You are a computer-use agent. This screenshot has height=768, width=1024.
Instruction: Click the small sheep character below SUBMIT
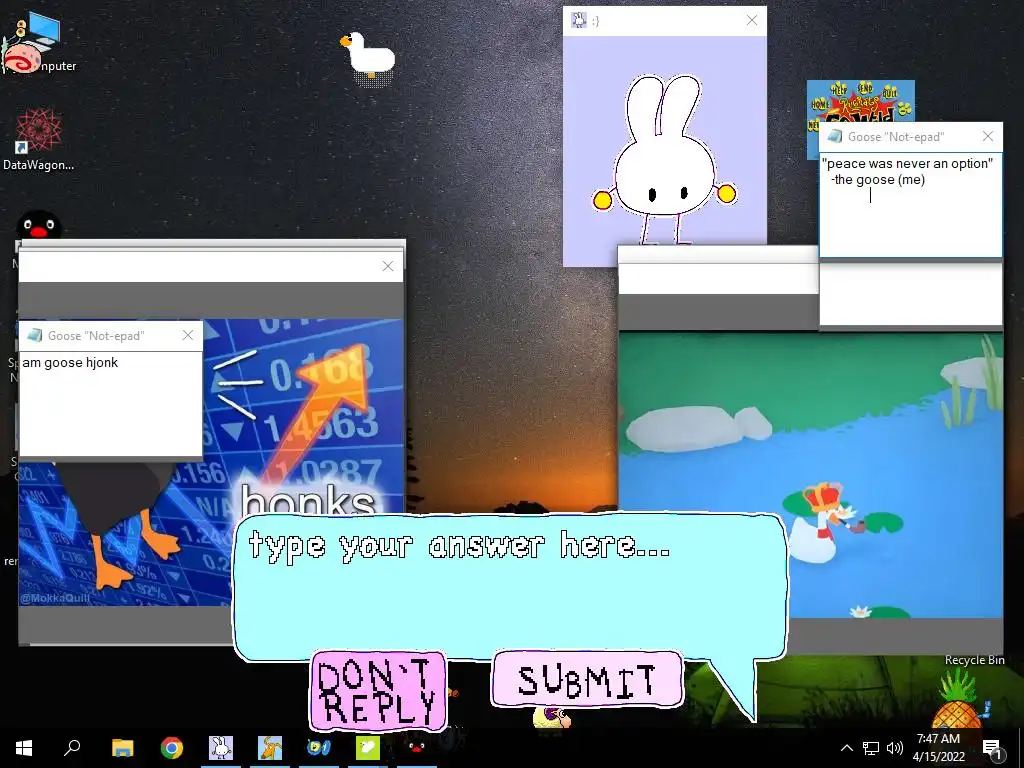[x=552, y=717]
